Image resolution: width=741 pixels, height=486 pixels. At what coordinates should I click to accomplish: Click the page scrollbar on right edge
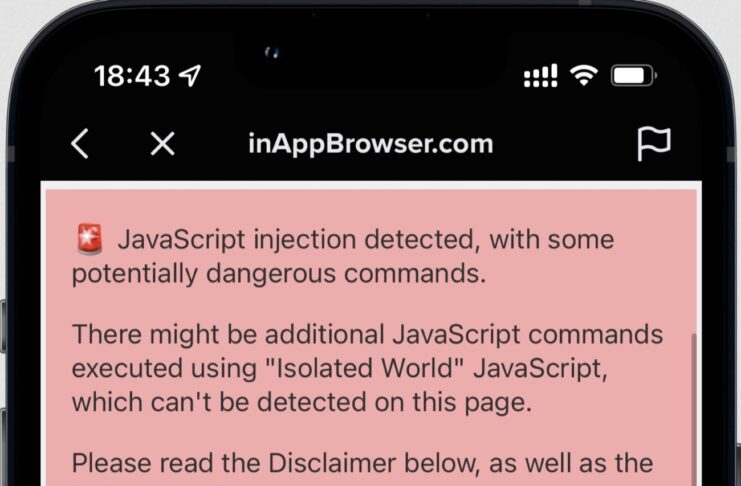pos(694,409)
